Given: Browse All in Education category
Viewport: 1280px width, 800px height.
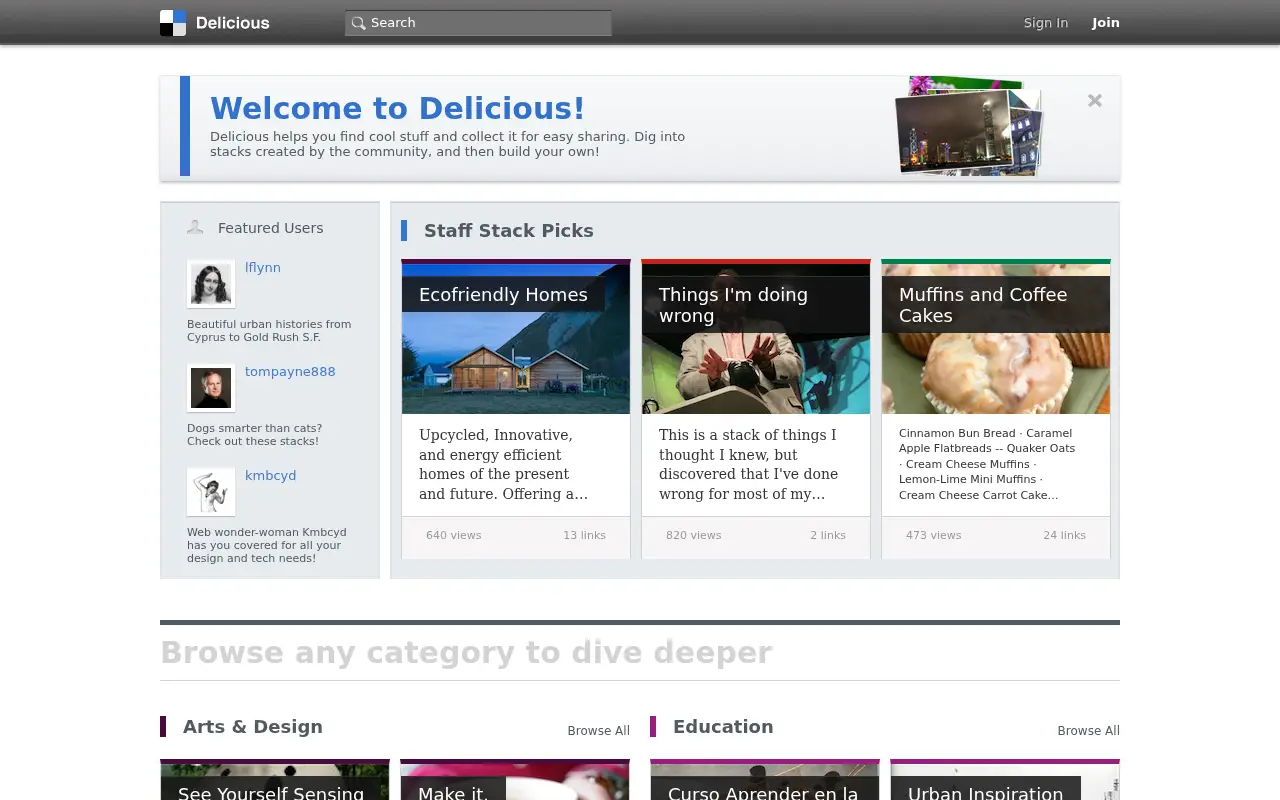Looking at the screenshot, I should [x=1088, y=731].
